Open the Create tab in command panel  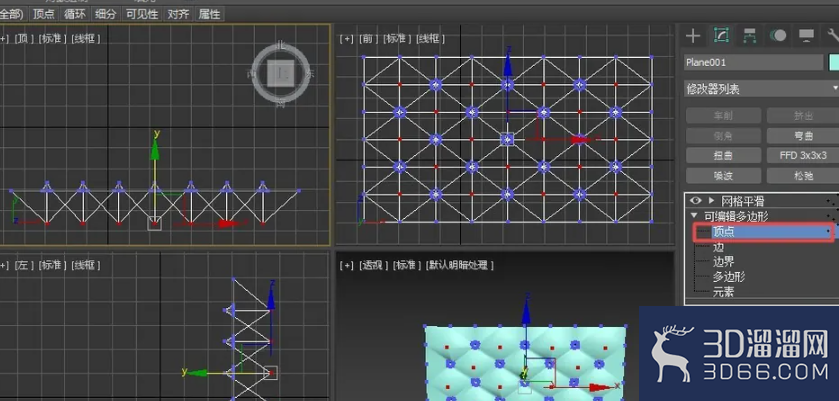pyautogui.click(x=693, y=36)
